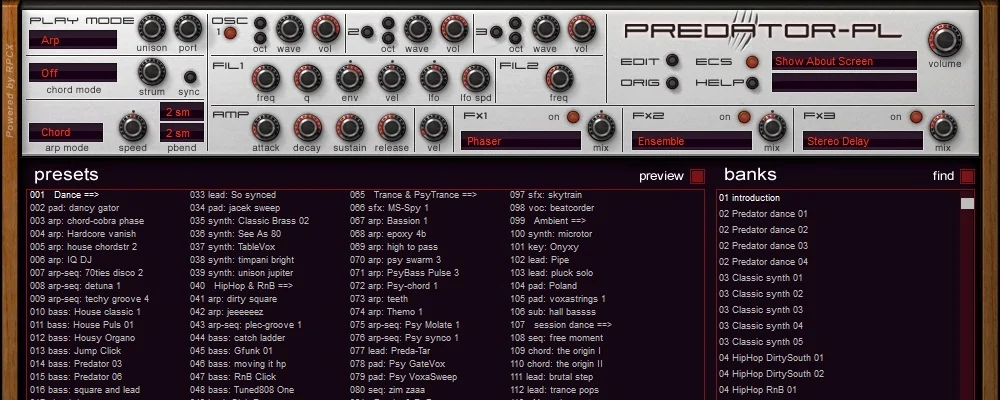
Task: Click the unison knob
Action: (x=152, y=28)
